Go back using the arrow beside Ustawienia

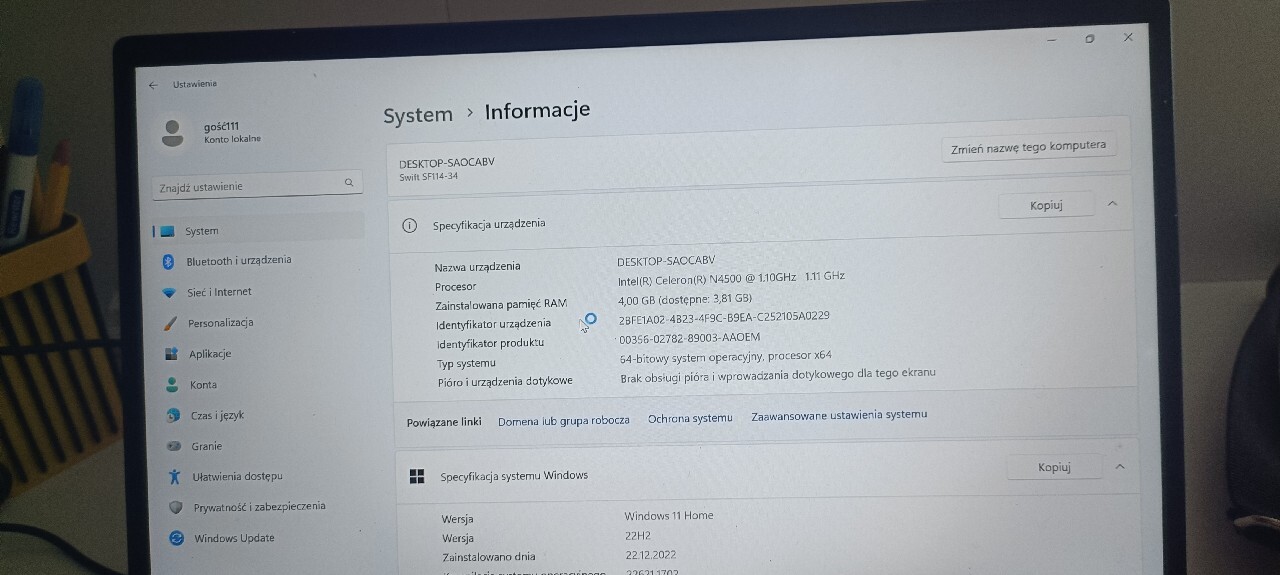click(x=153, y=85)
